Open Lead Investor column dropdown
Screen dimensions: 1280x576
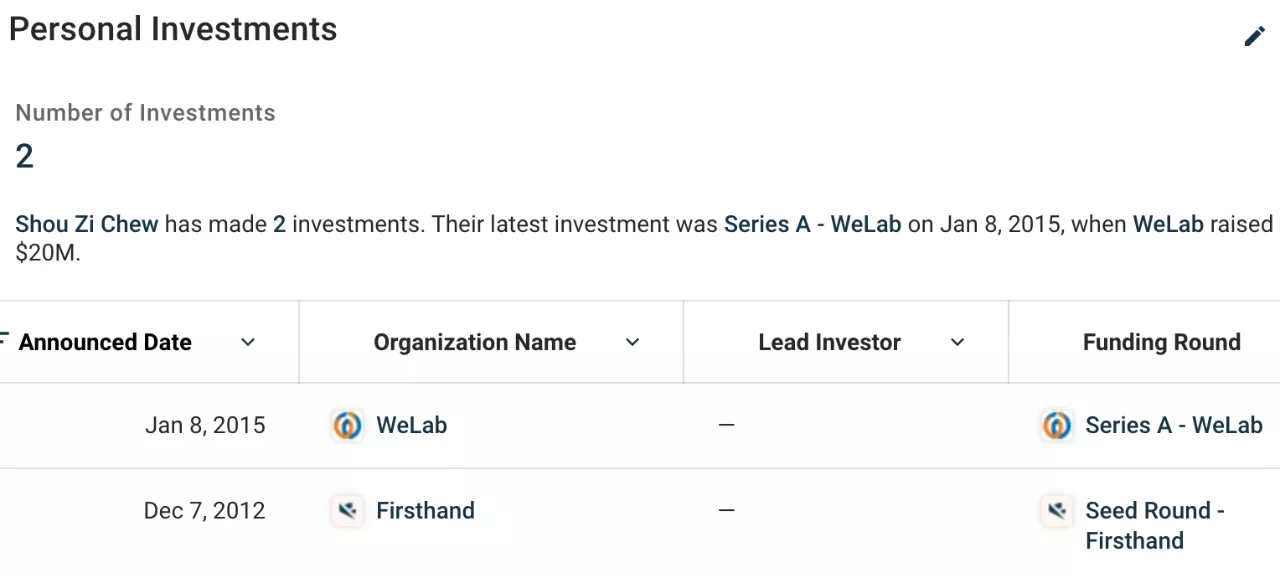click(957, 342)
